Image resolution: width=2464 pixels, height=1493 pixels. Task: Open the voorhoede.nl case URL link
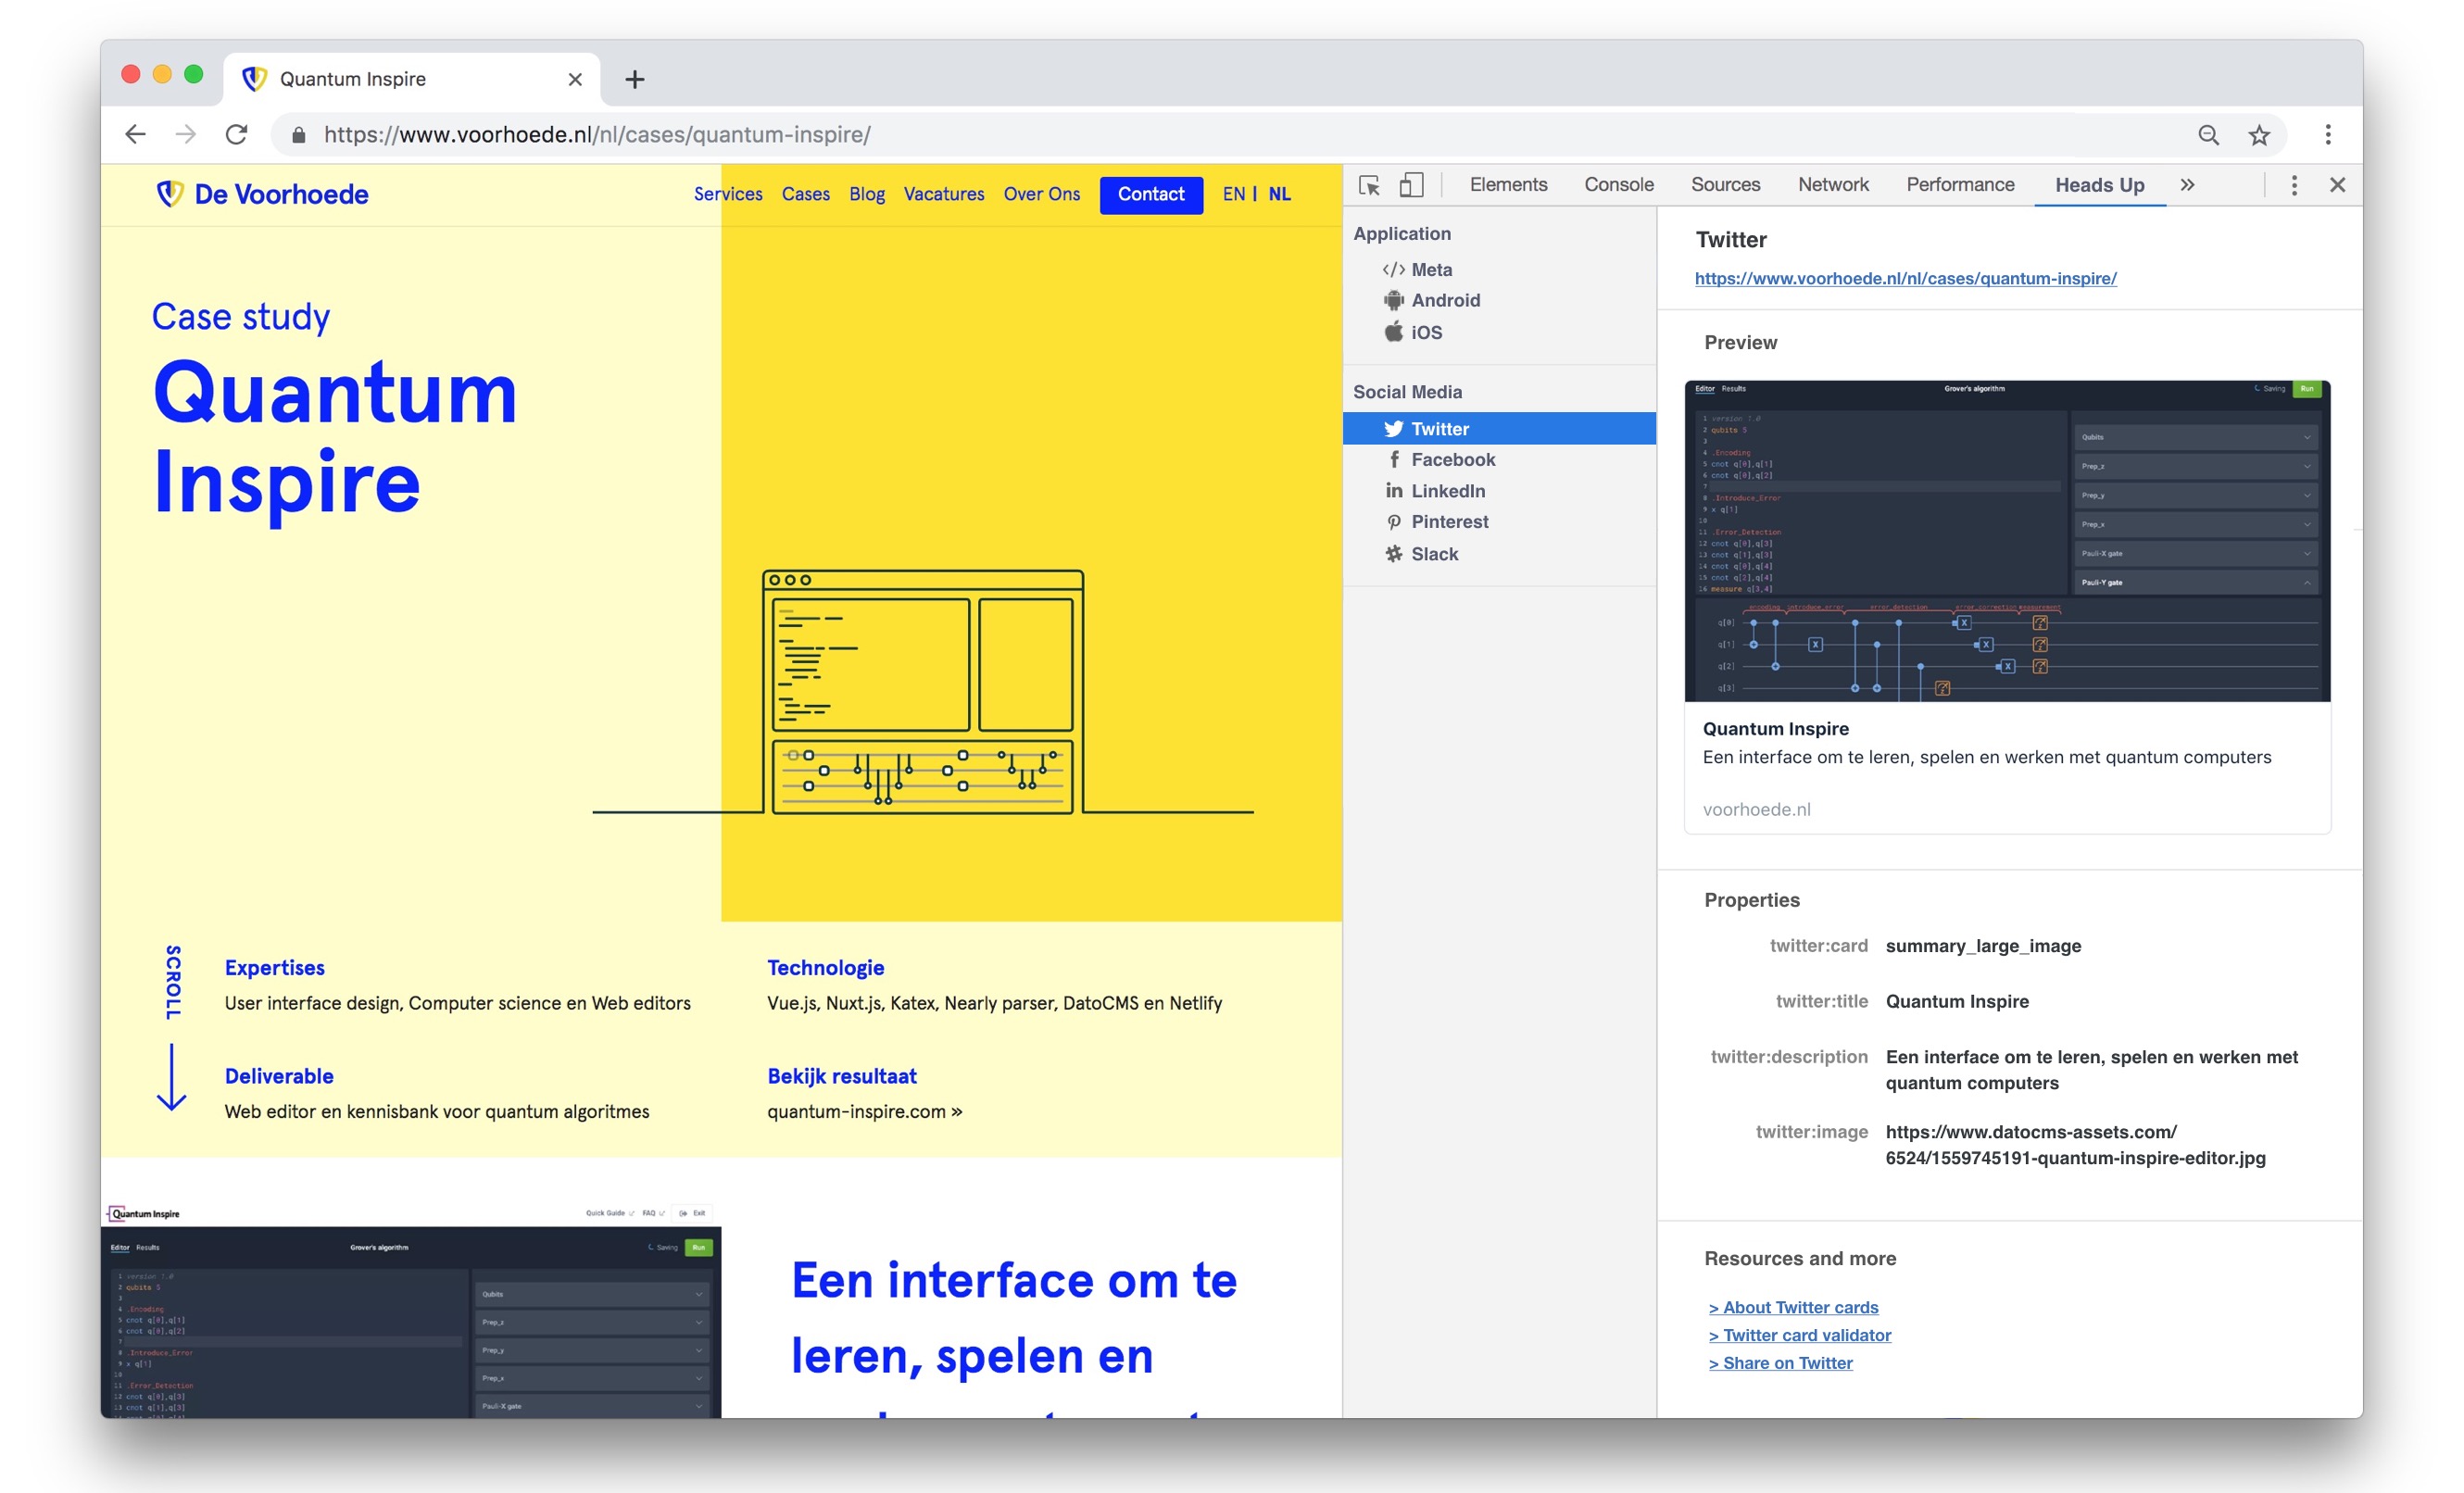1905,278
